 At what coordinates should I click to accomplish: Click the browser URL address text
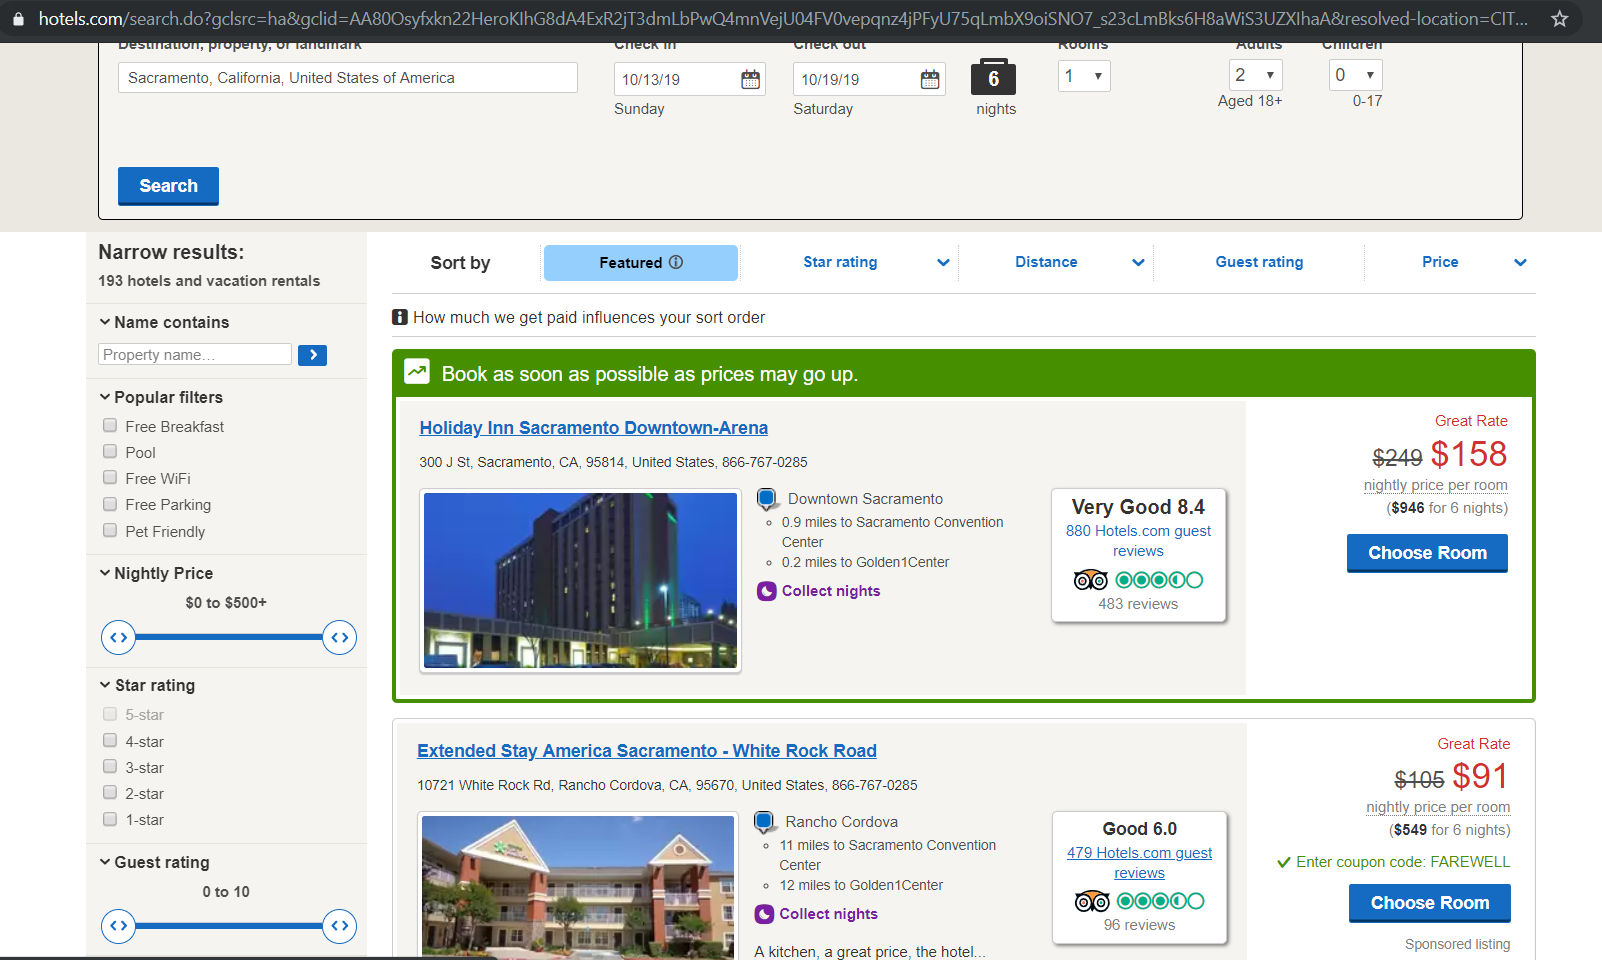coord(783,19)
